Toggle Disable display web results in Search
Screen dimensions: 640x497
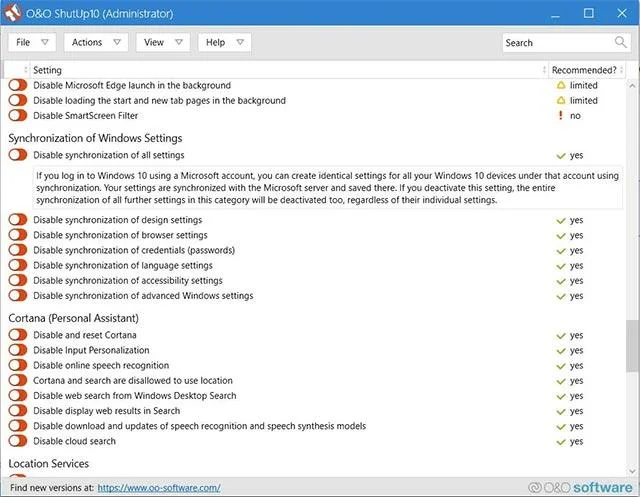[x=18, y=410]
